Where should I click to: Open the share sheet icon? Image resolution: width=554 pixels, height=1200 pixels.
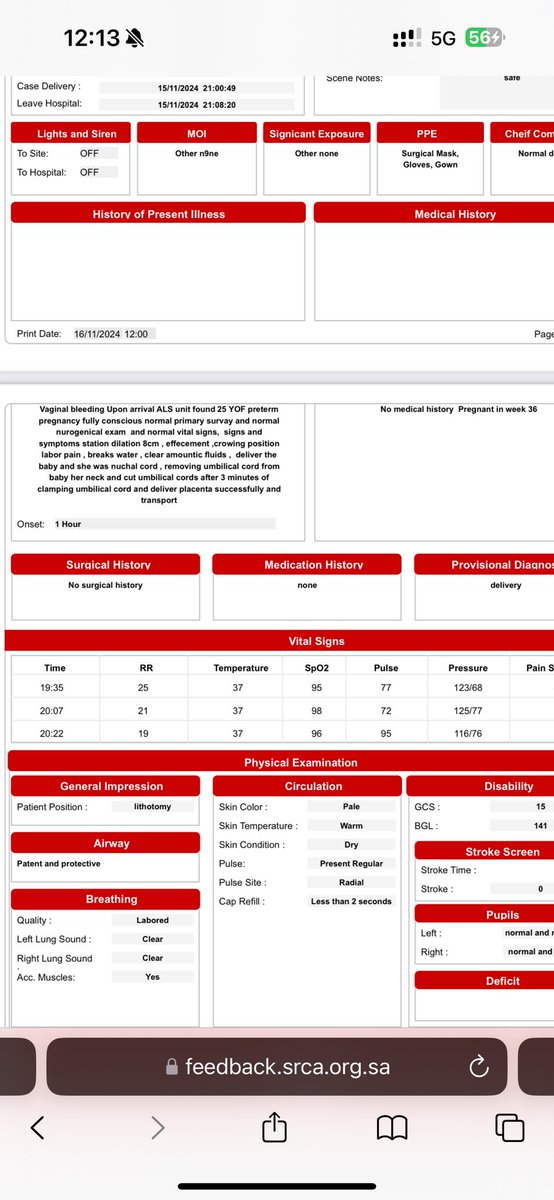pos(274,1126)
